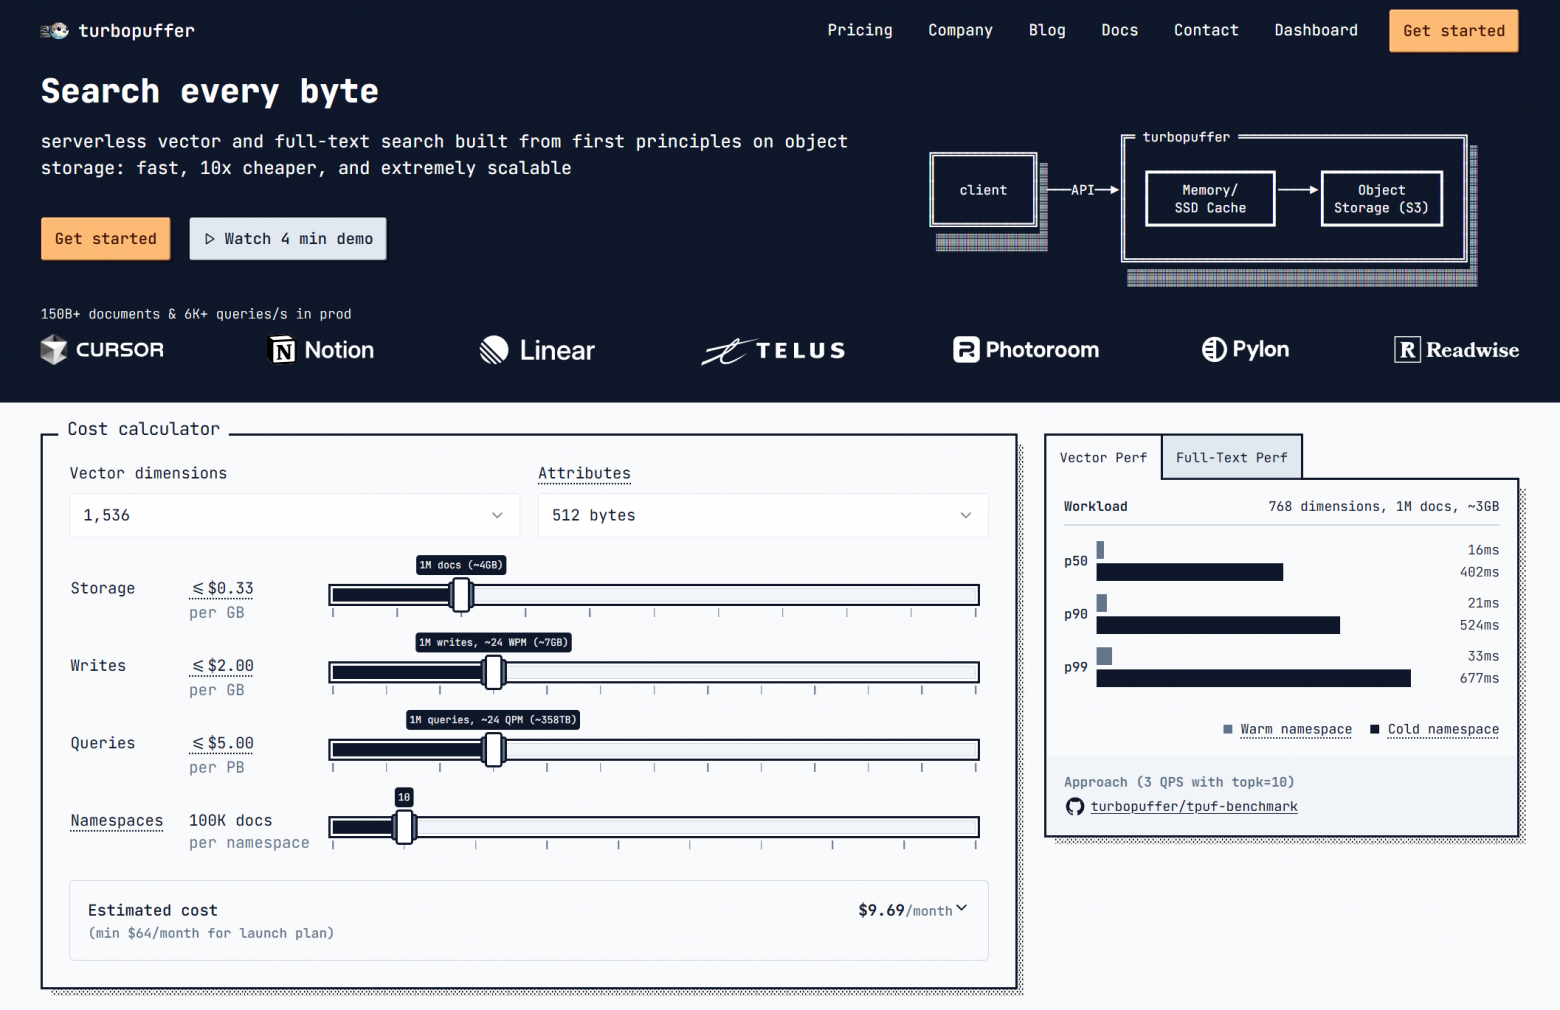Viewport: 1560px width, 1010px height.
Task: Click the Writes price ≤ $2.00
Action: (222, 666)
